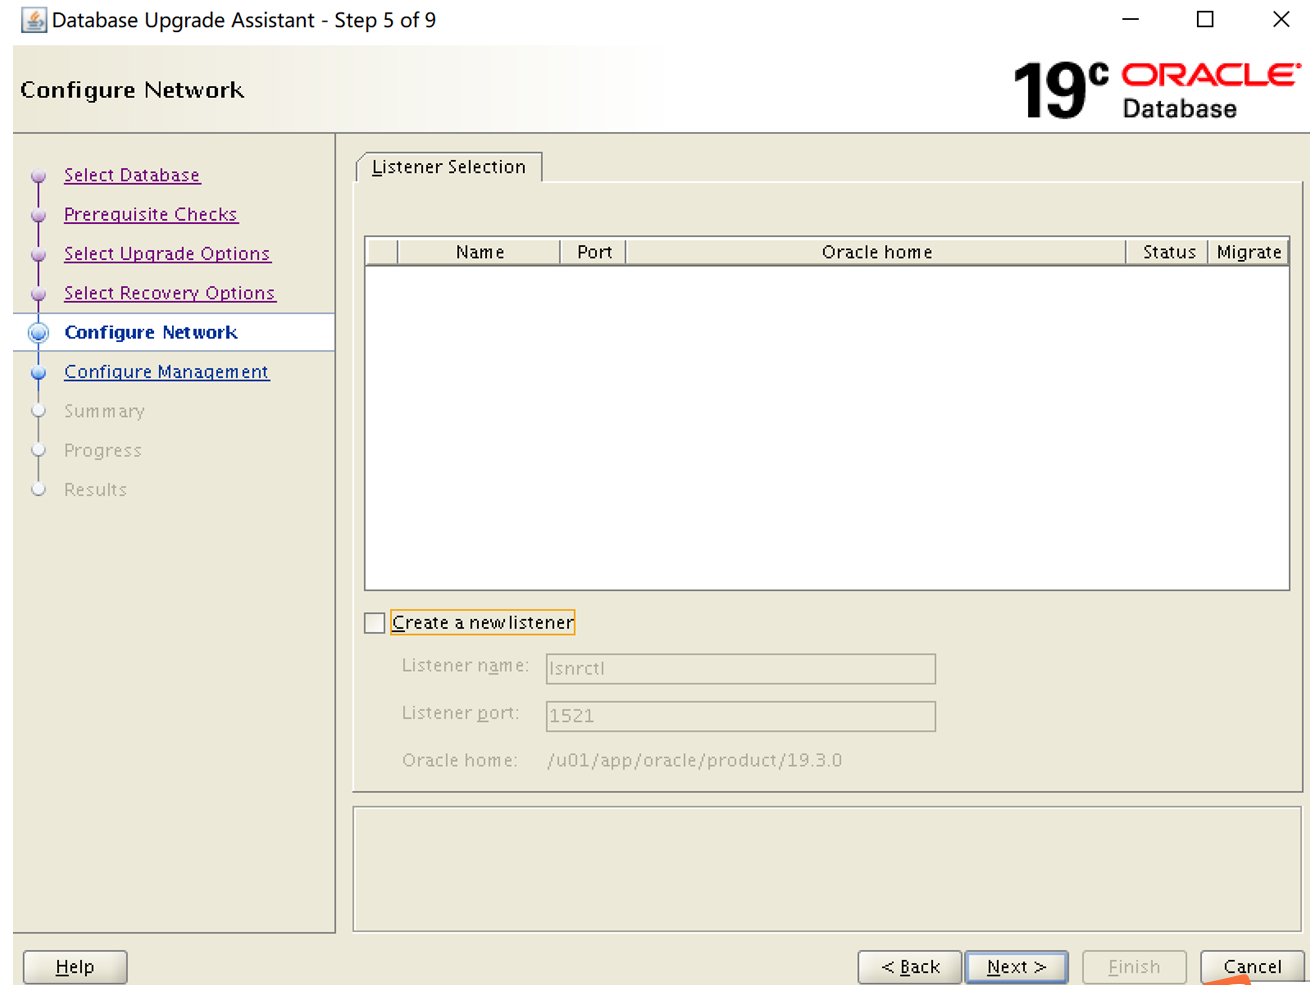Click the Listener port input field
The height and width of the screenshot is (985, 1310).
741,716
